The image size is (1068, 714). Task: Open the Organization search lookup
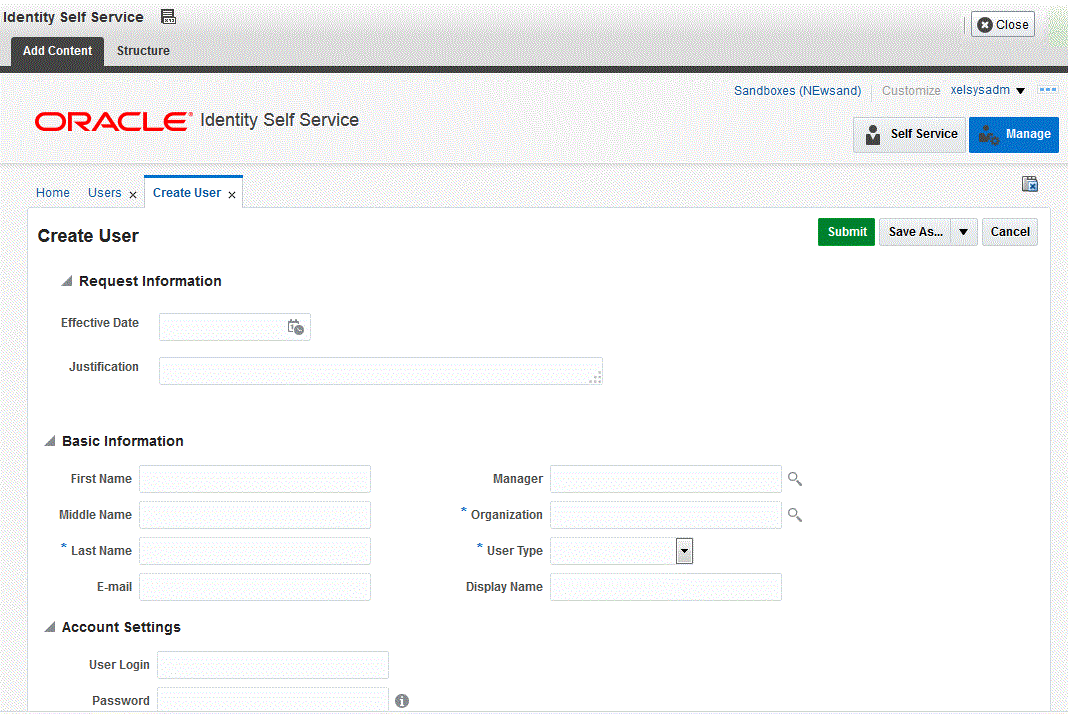point(794,515)
